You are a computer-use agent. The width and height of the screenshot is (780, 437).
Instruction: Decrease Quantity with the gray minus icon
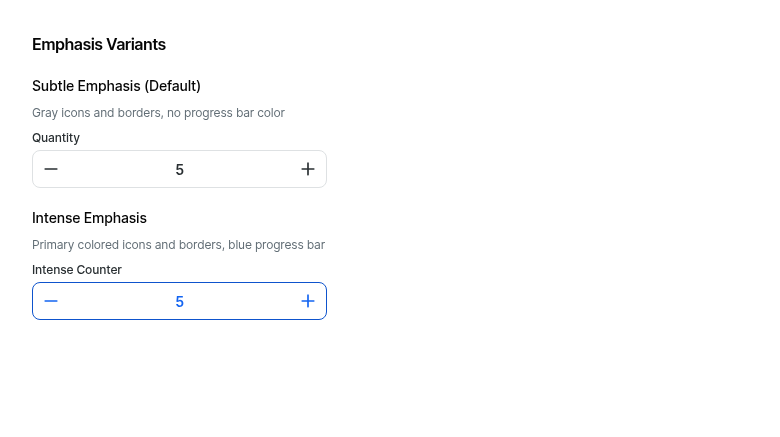[51, 169]
